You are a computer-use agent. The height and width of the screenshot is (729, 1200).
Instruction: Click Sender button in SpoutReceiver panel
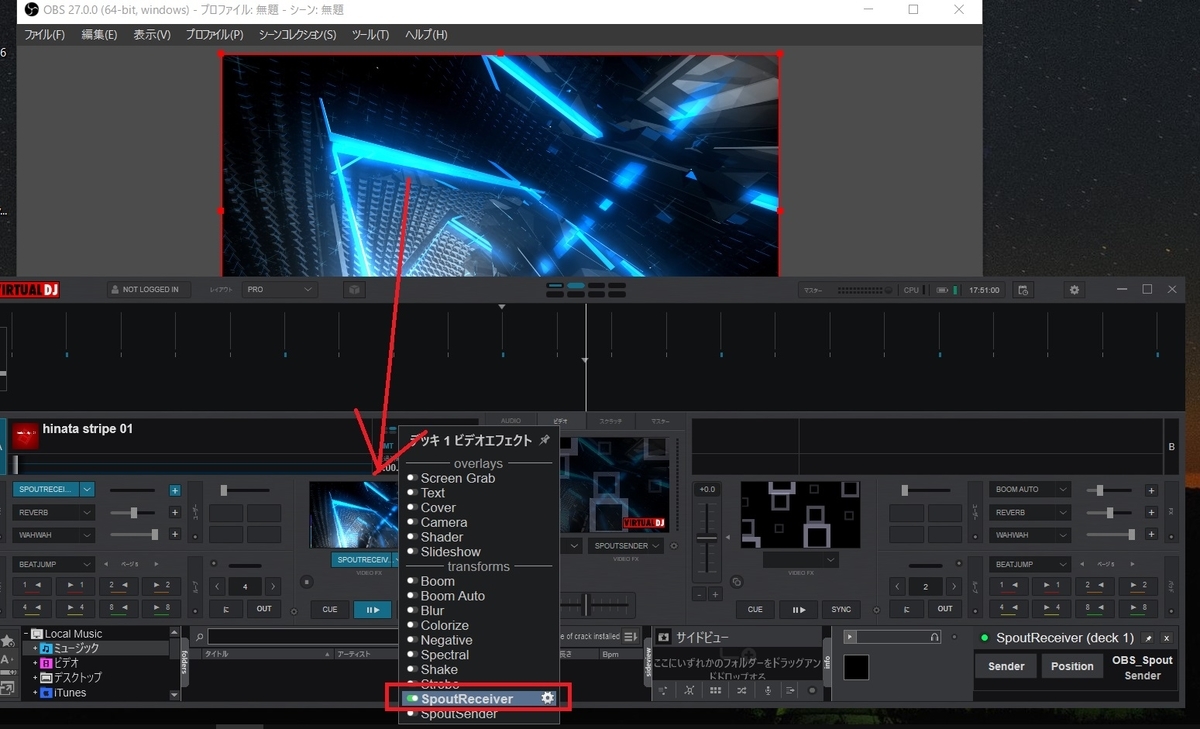pyautogui.click(x=1006, y=666)
